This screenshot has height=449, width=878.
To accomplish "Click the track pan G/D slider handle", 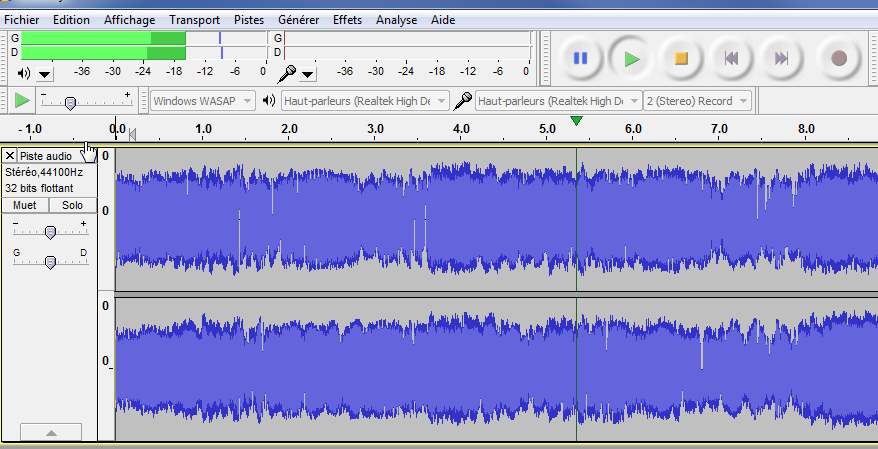I will click(50, 262).
